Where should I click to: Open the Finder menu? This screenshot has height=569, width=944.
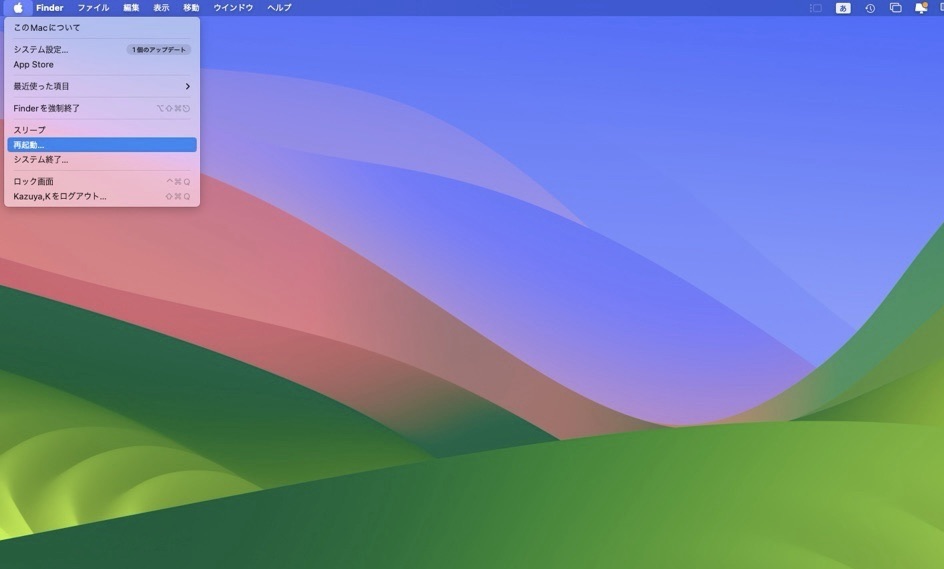(x=50, y=8)
